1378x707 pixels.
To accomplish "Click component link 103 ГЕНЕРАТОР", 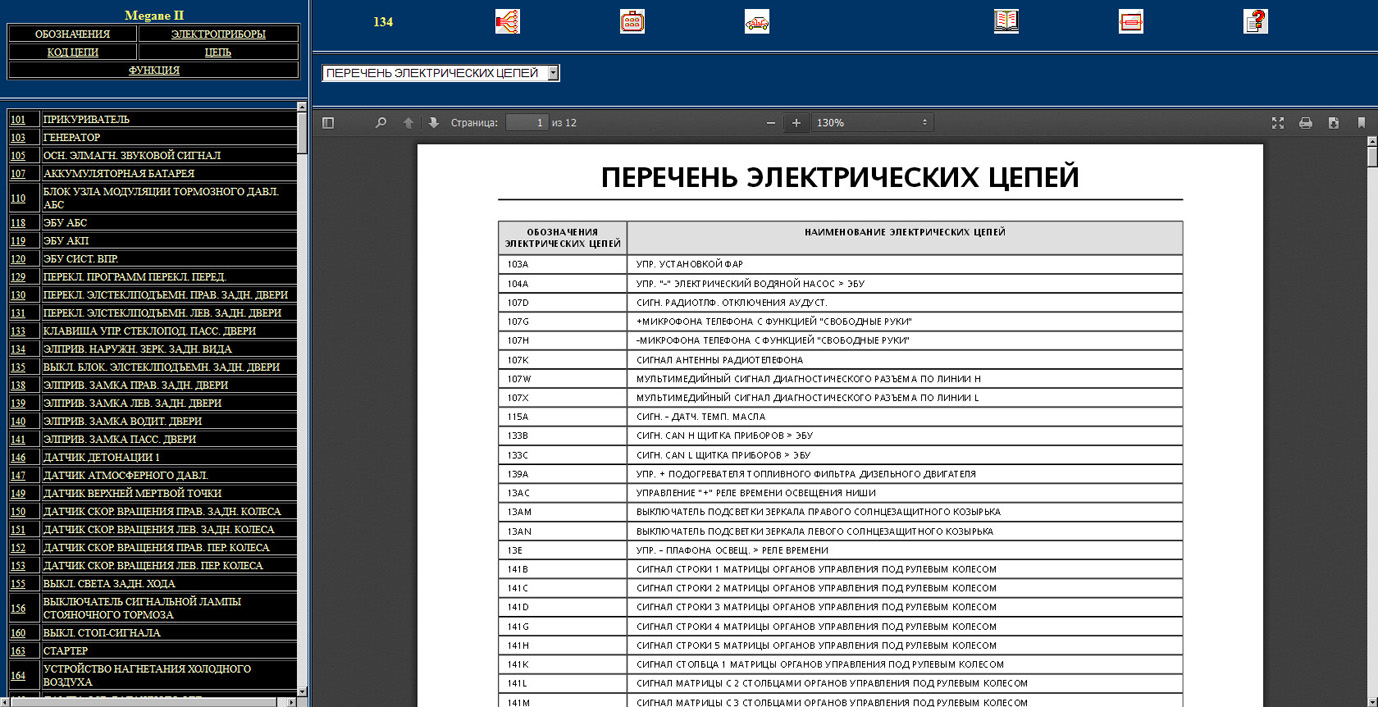I will tap(18, 137).
